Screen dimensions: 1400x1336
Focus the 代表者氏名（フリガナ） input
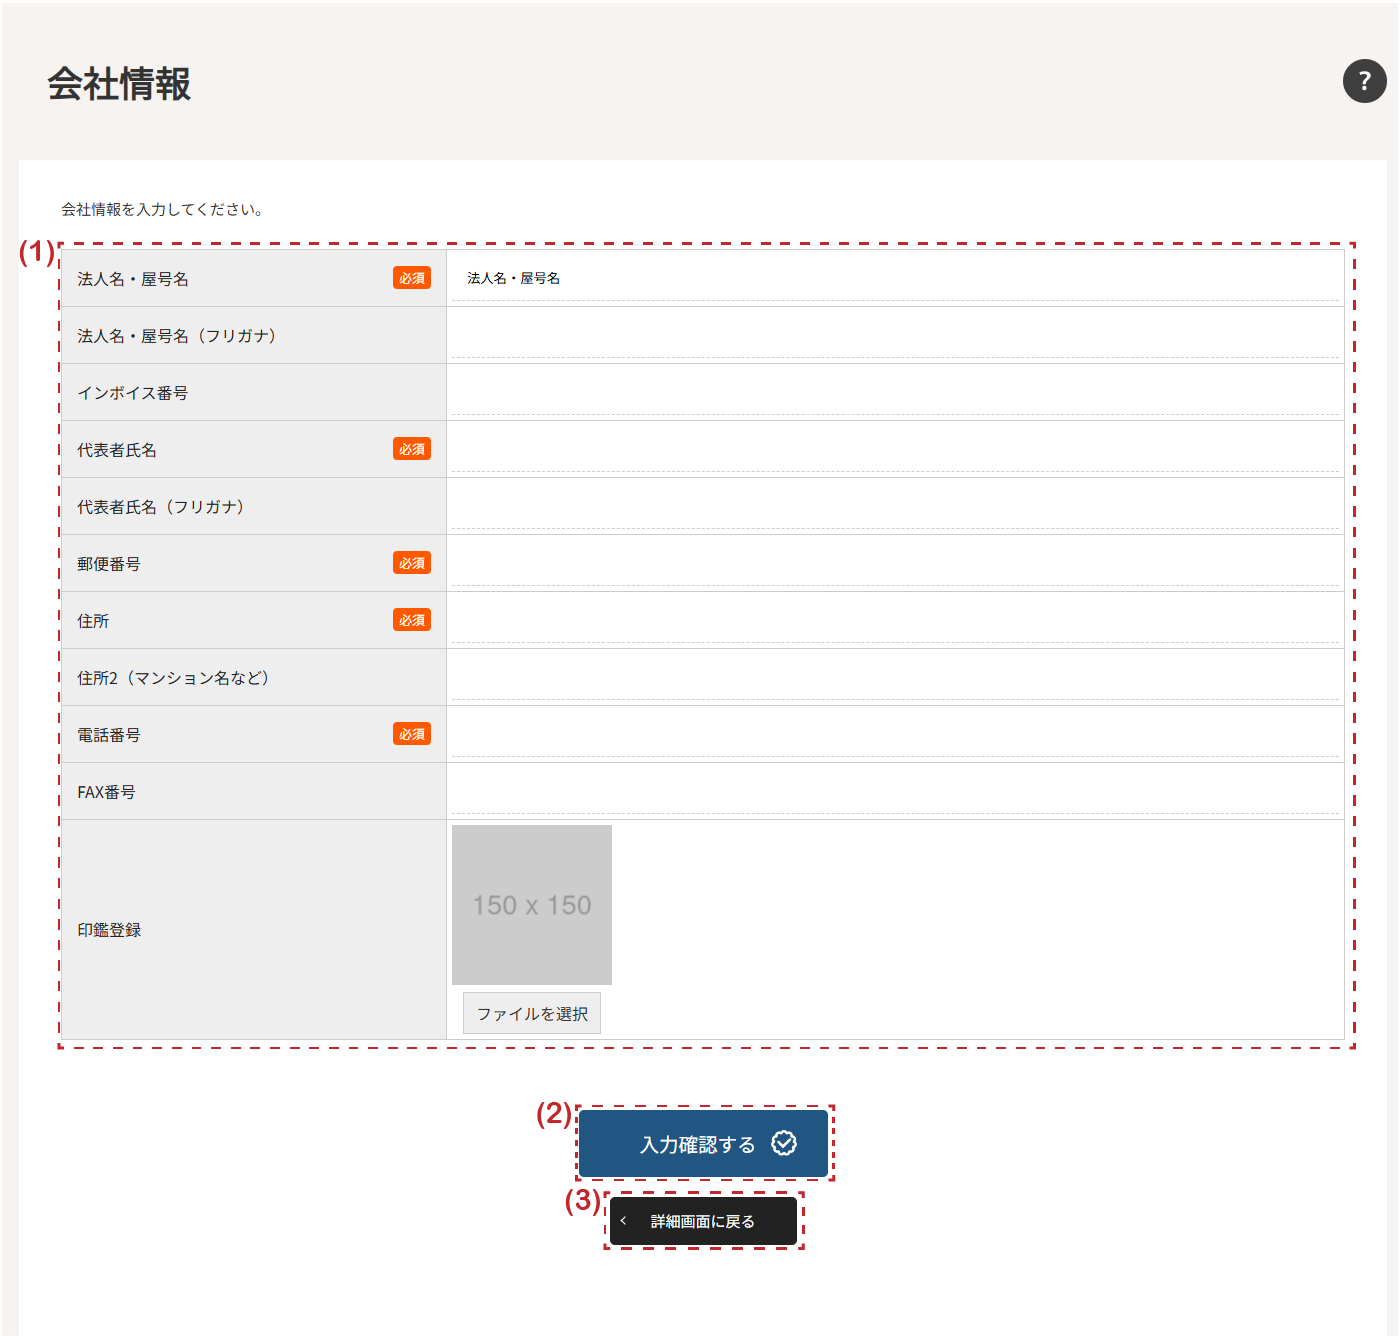pos(894,507)
